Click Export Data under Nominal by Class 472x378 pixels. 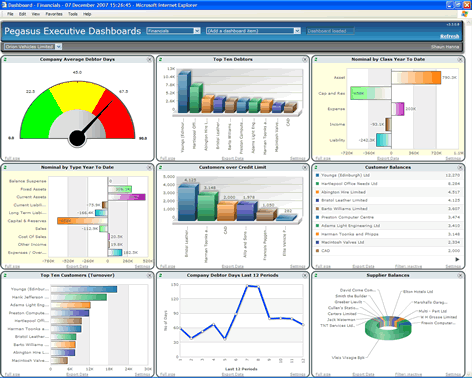(388, 158)
